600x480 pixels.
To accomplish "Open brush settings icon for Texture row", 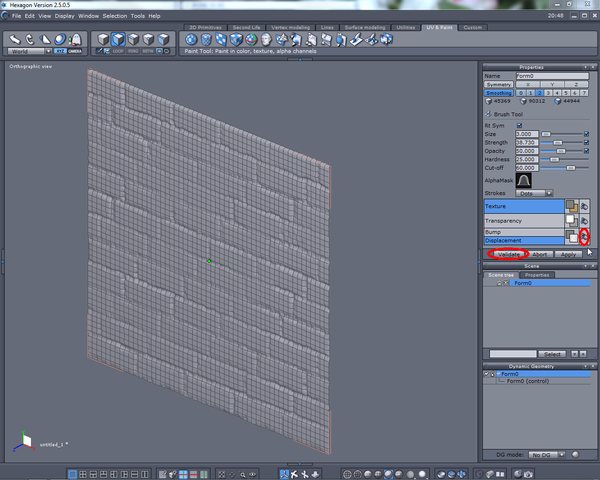I will tap(584, 206).
